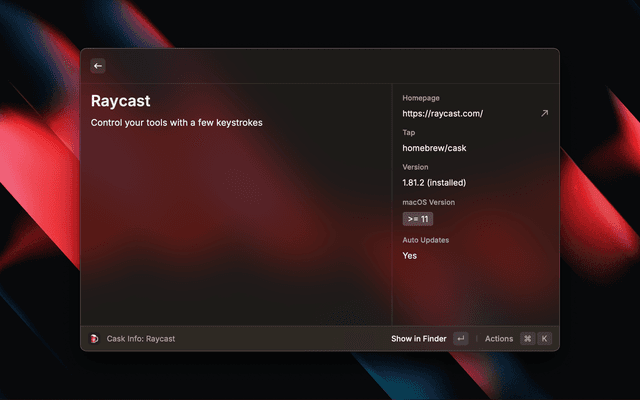Click the Command key symbol icon
Viewport: 640px width, 400px height.
[527, 339]
